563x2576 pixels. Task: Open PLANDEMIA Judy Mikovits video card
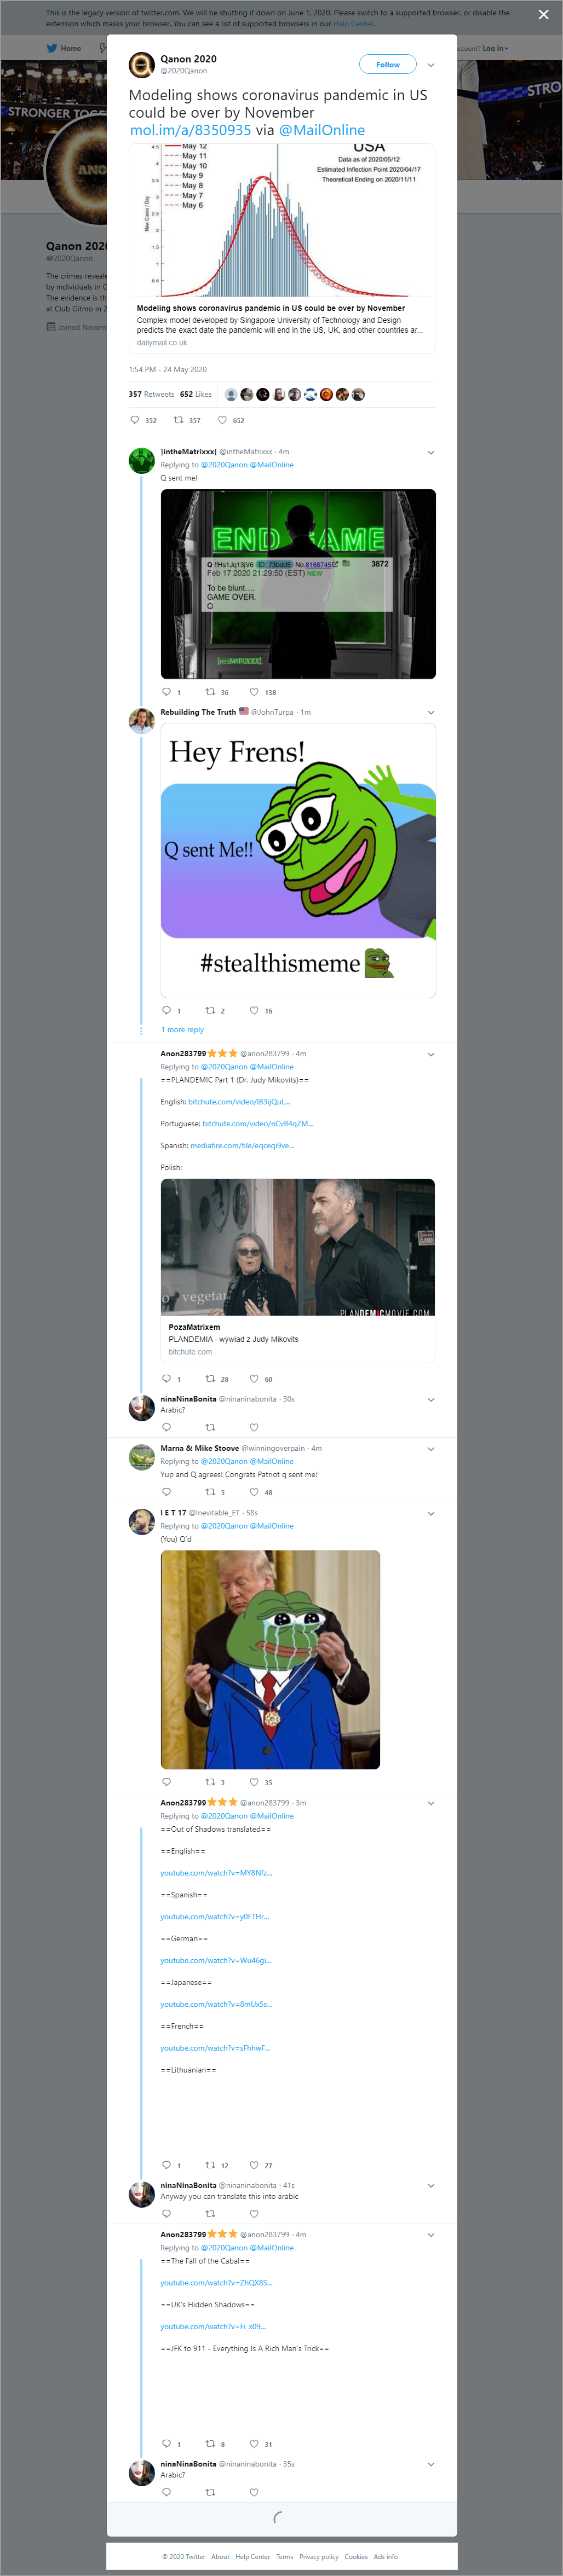point(298,1270)
